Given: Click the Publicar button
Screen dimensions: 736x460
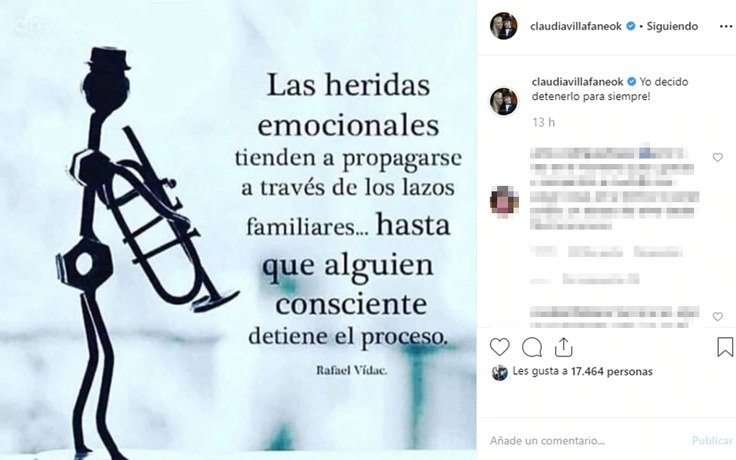Looking at the screenshot, I should click(713, 440).
